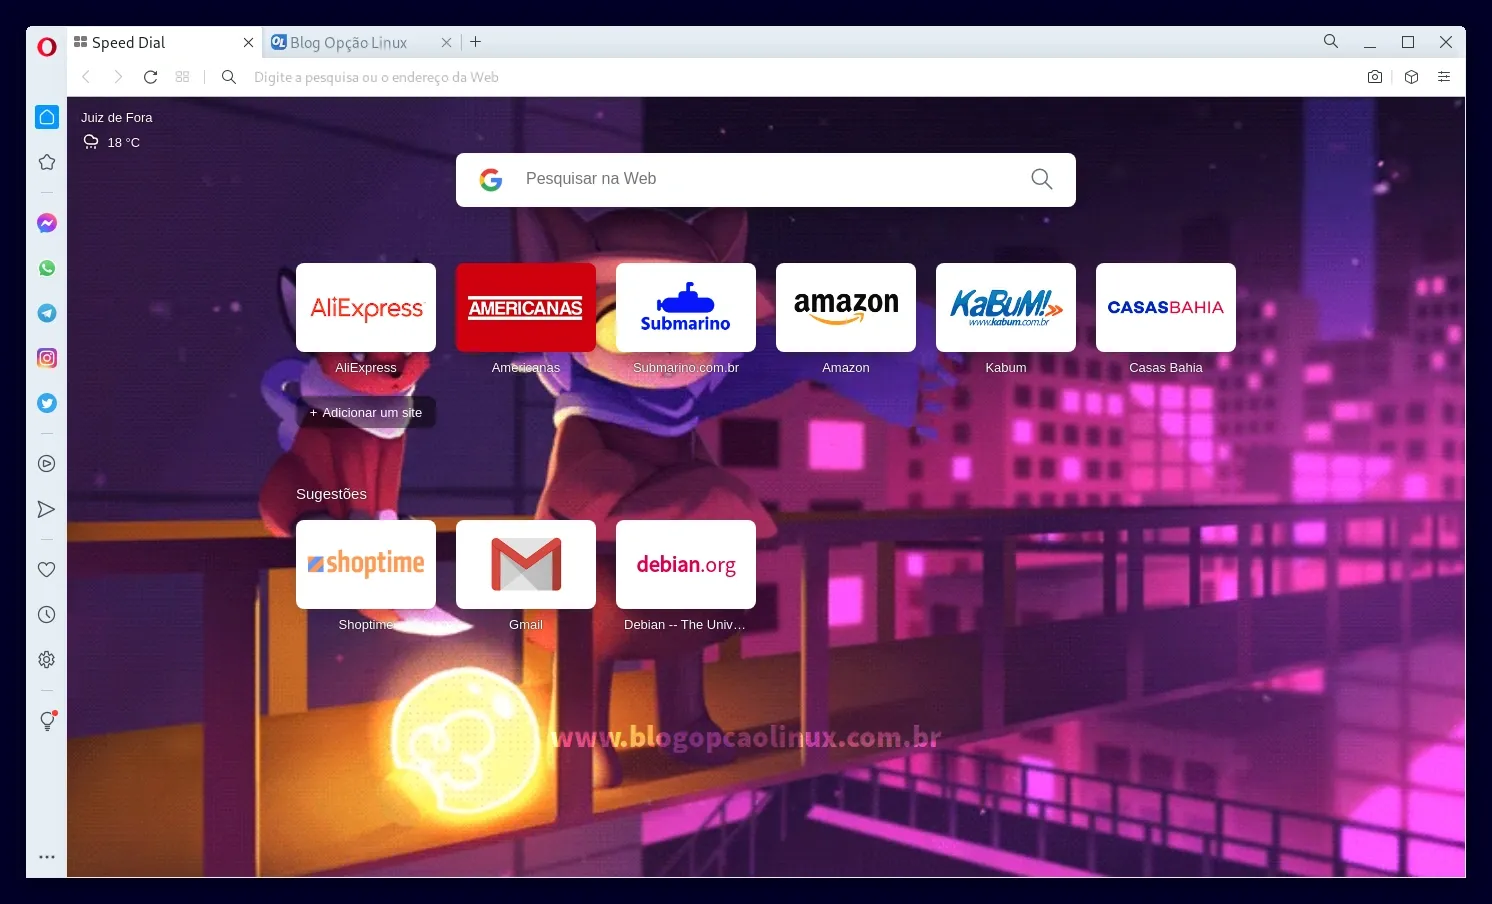Open the Opera main menu logo
Viewport: 1492px width, 904px height.
coord(47,46)
